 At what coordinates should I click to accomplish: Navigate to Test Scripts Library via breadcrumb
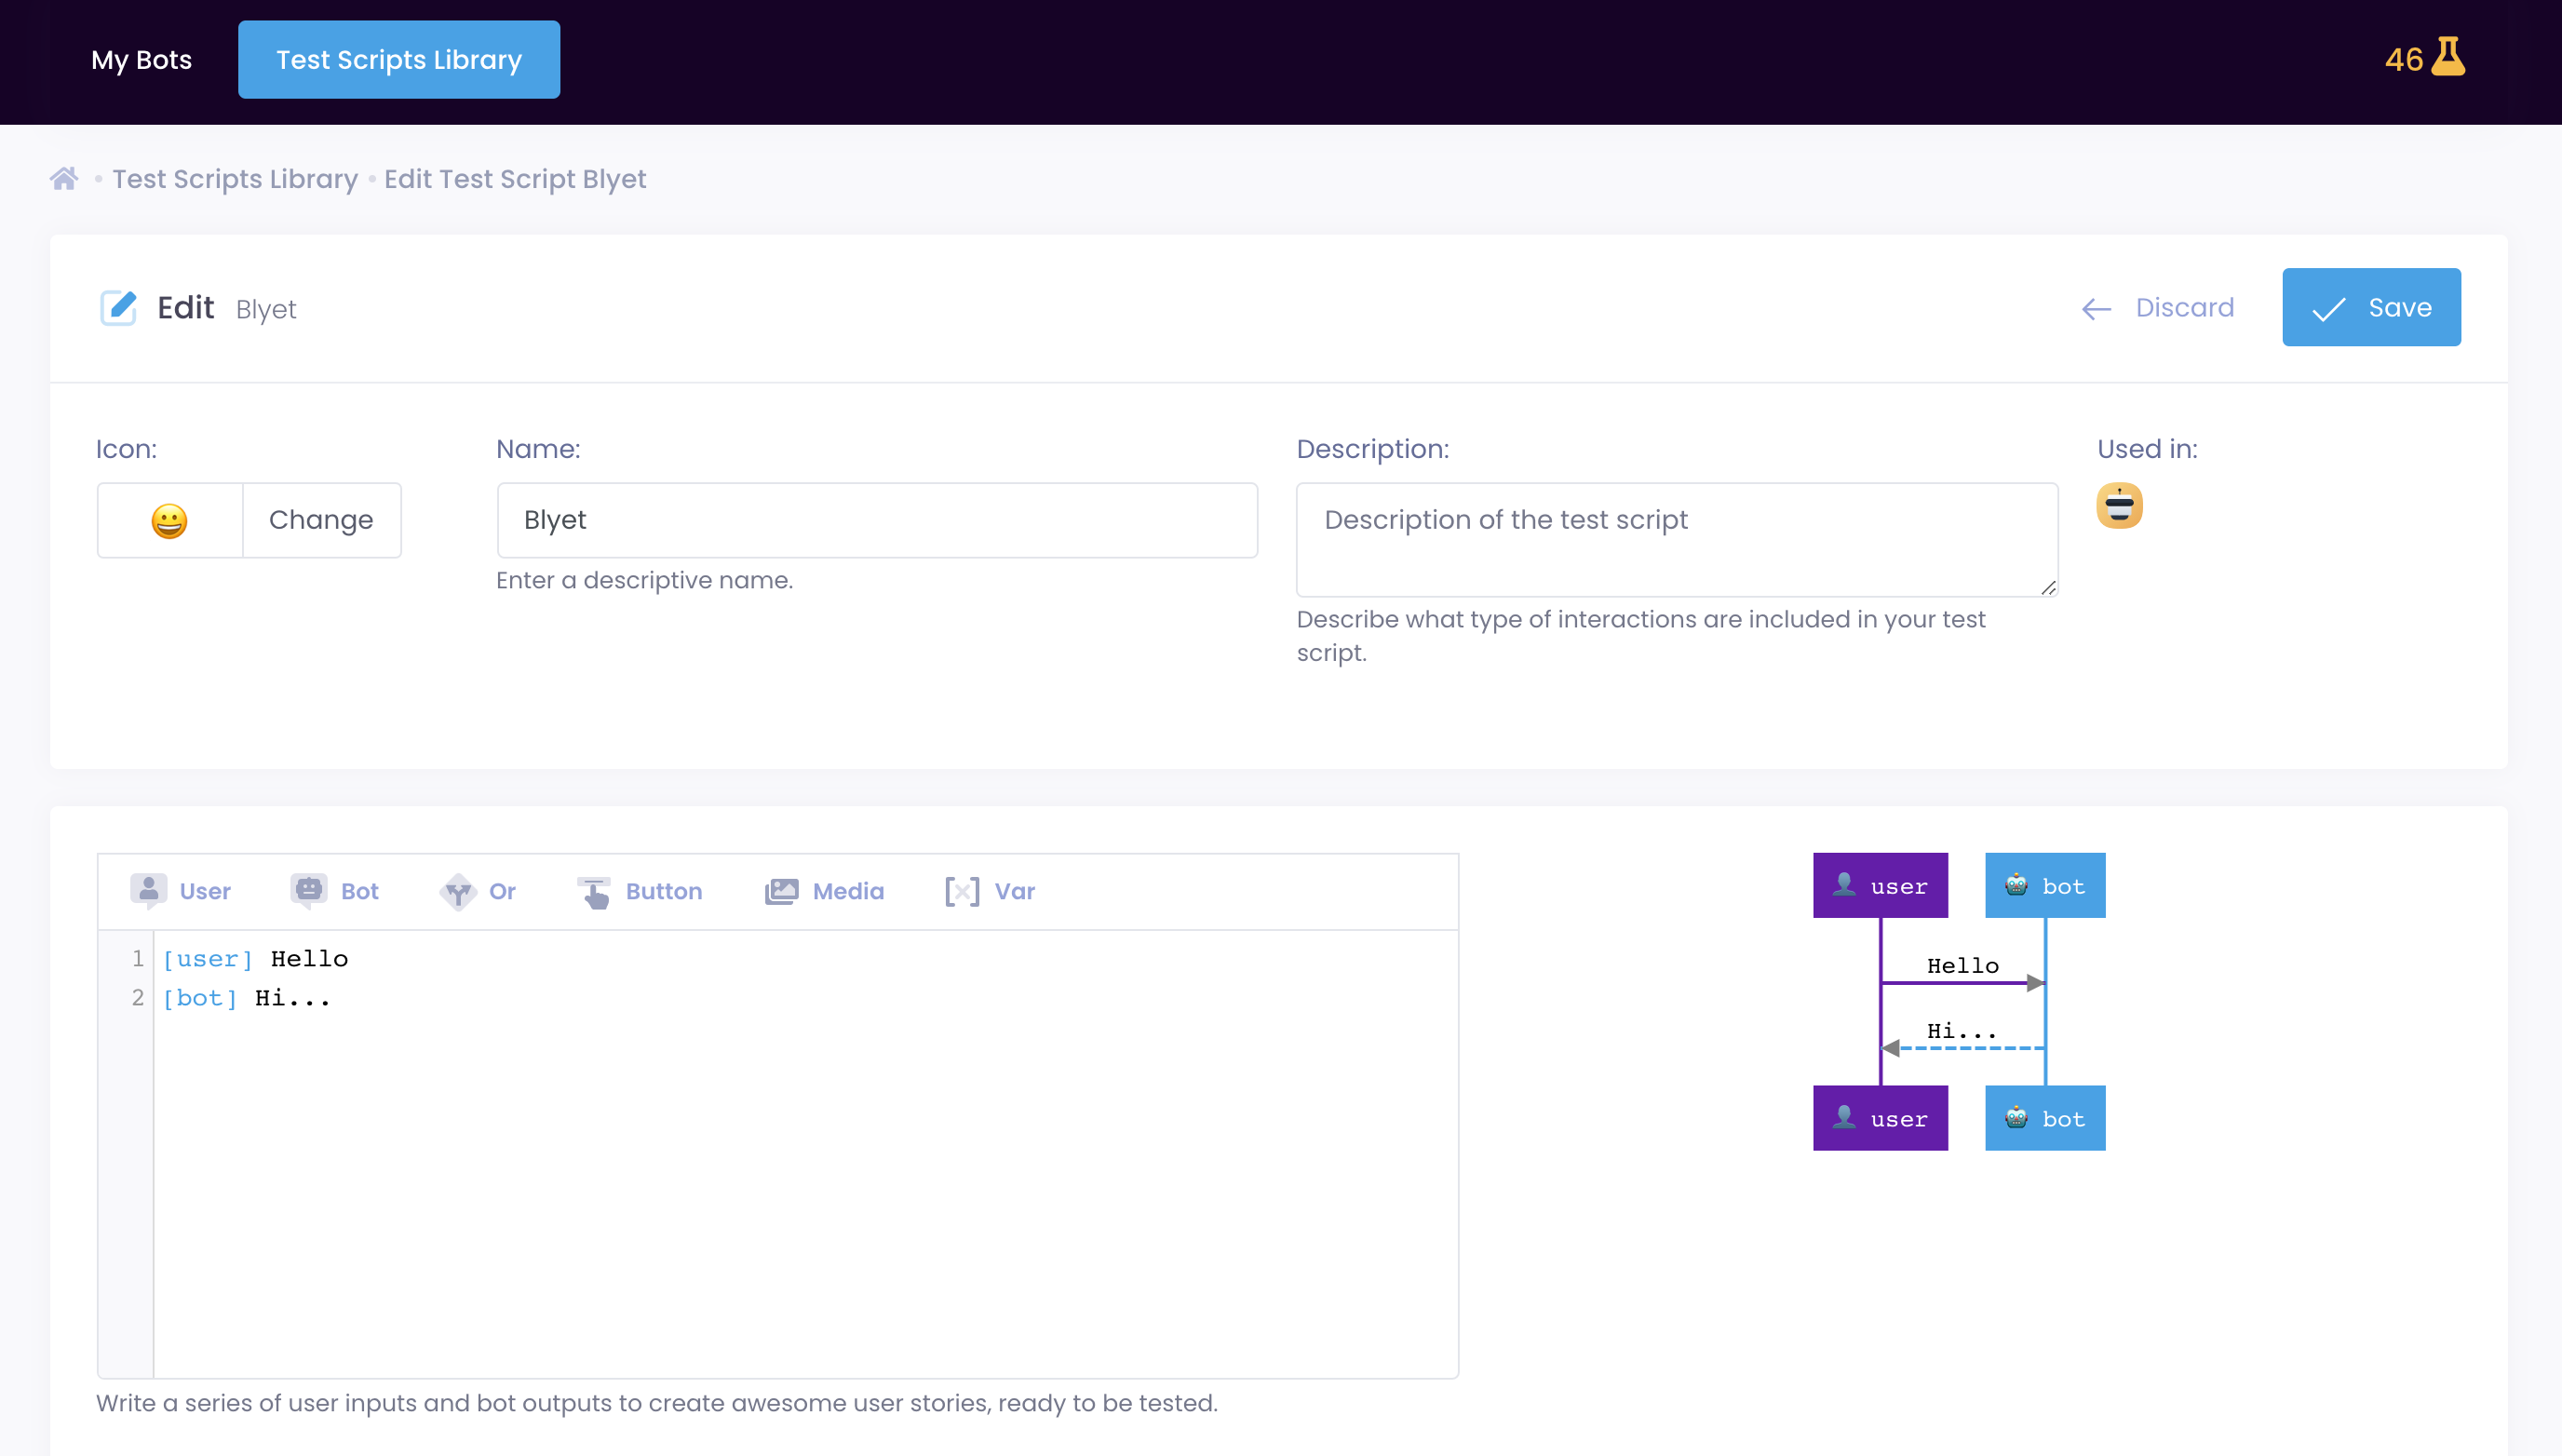234,178
